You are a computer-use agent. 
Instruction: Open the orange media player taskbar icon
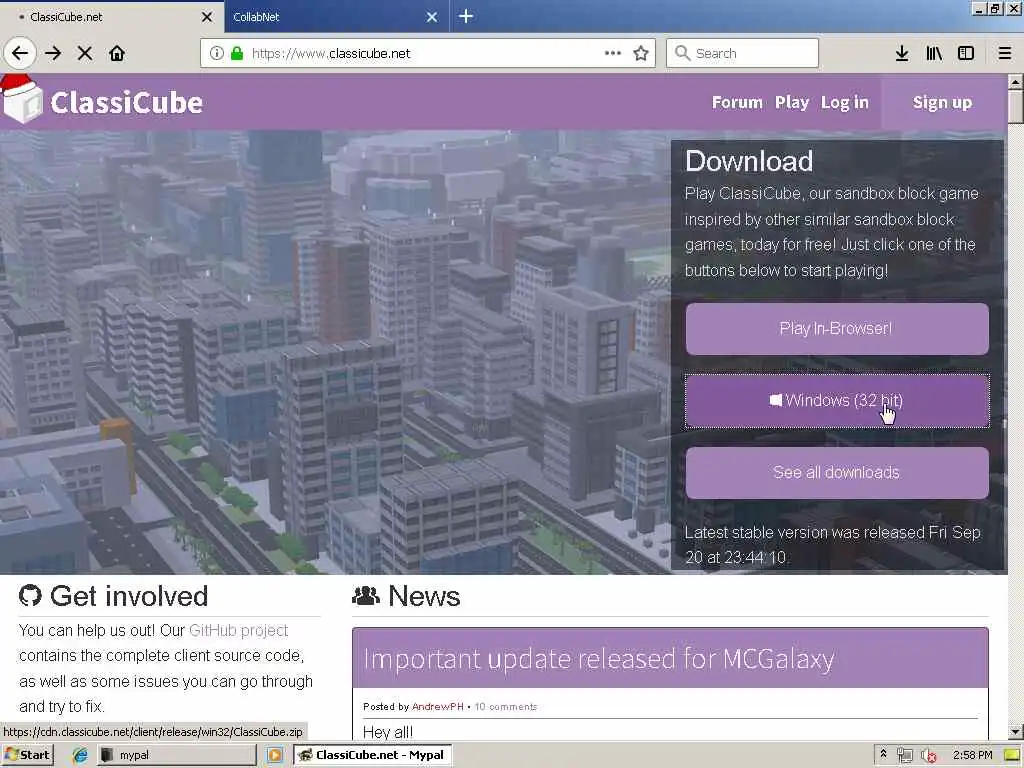(x=274, y=755)
